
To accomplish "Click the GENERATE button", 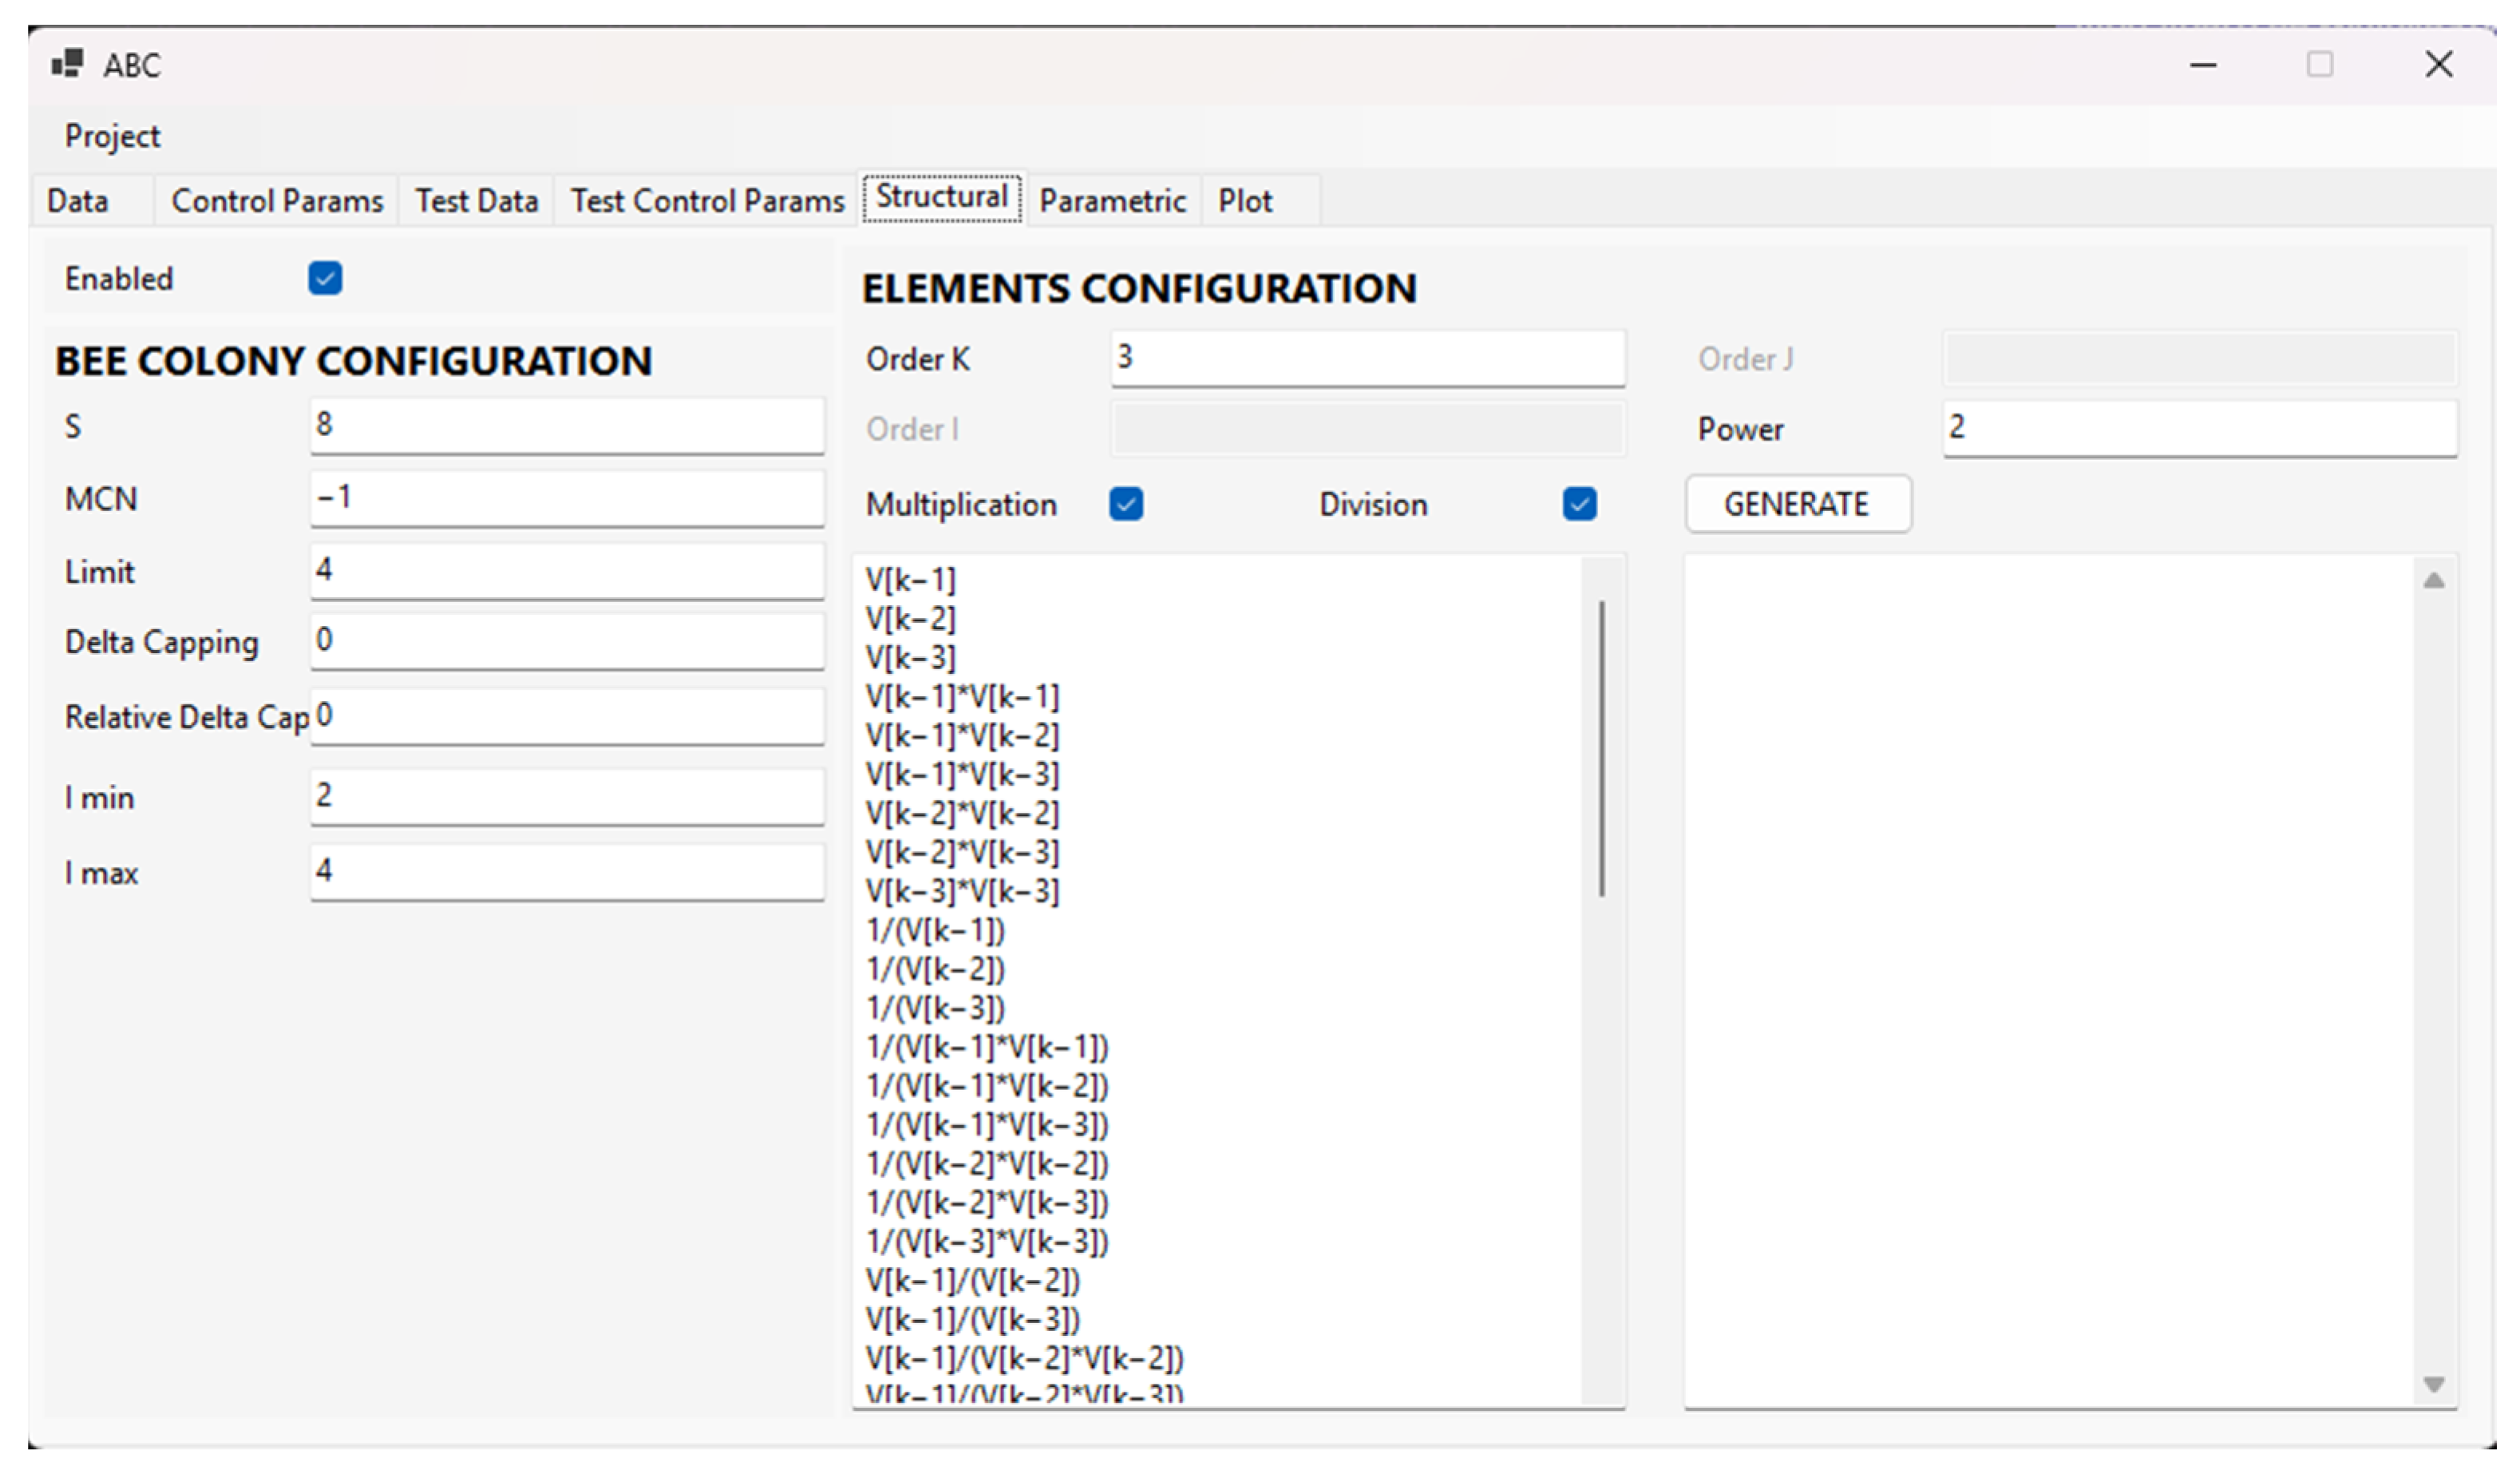I will [x=1798, y=504].
